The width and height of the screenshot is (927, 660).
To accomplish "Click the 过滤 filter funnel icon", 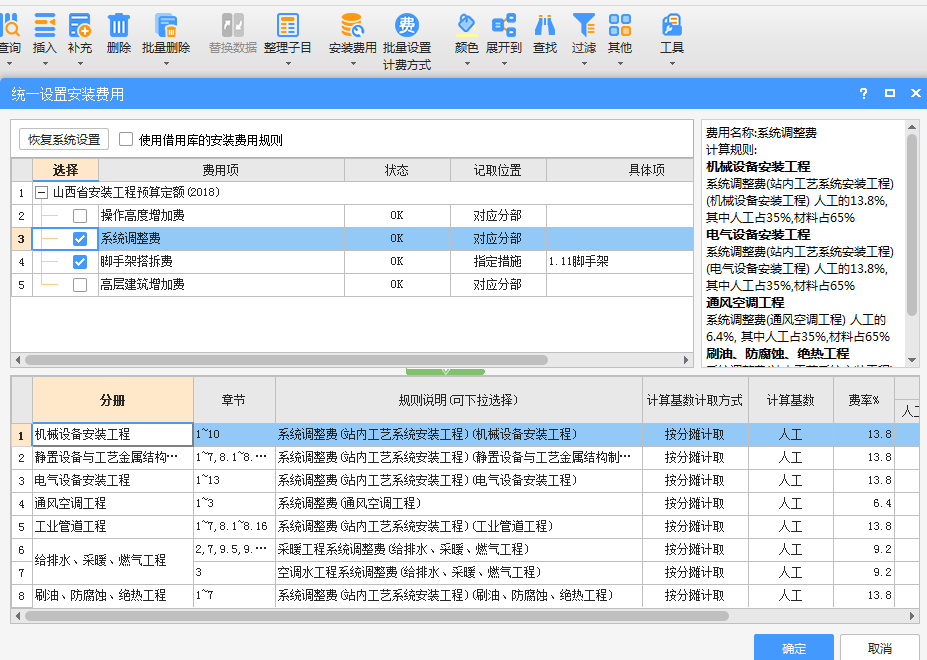I will (584, 25).
